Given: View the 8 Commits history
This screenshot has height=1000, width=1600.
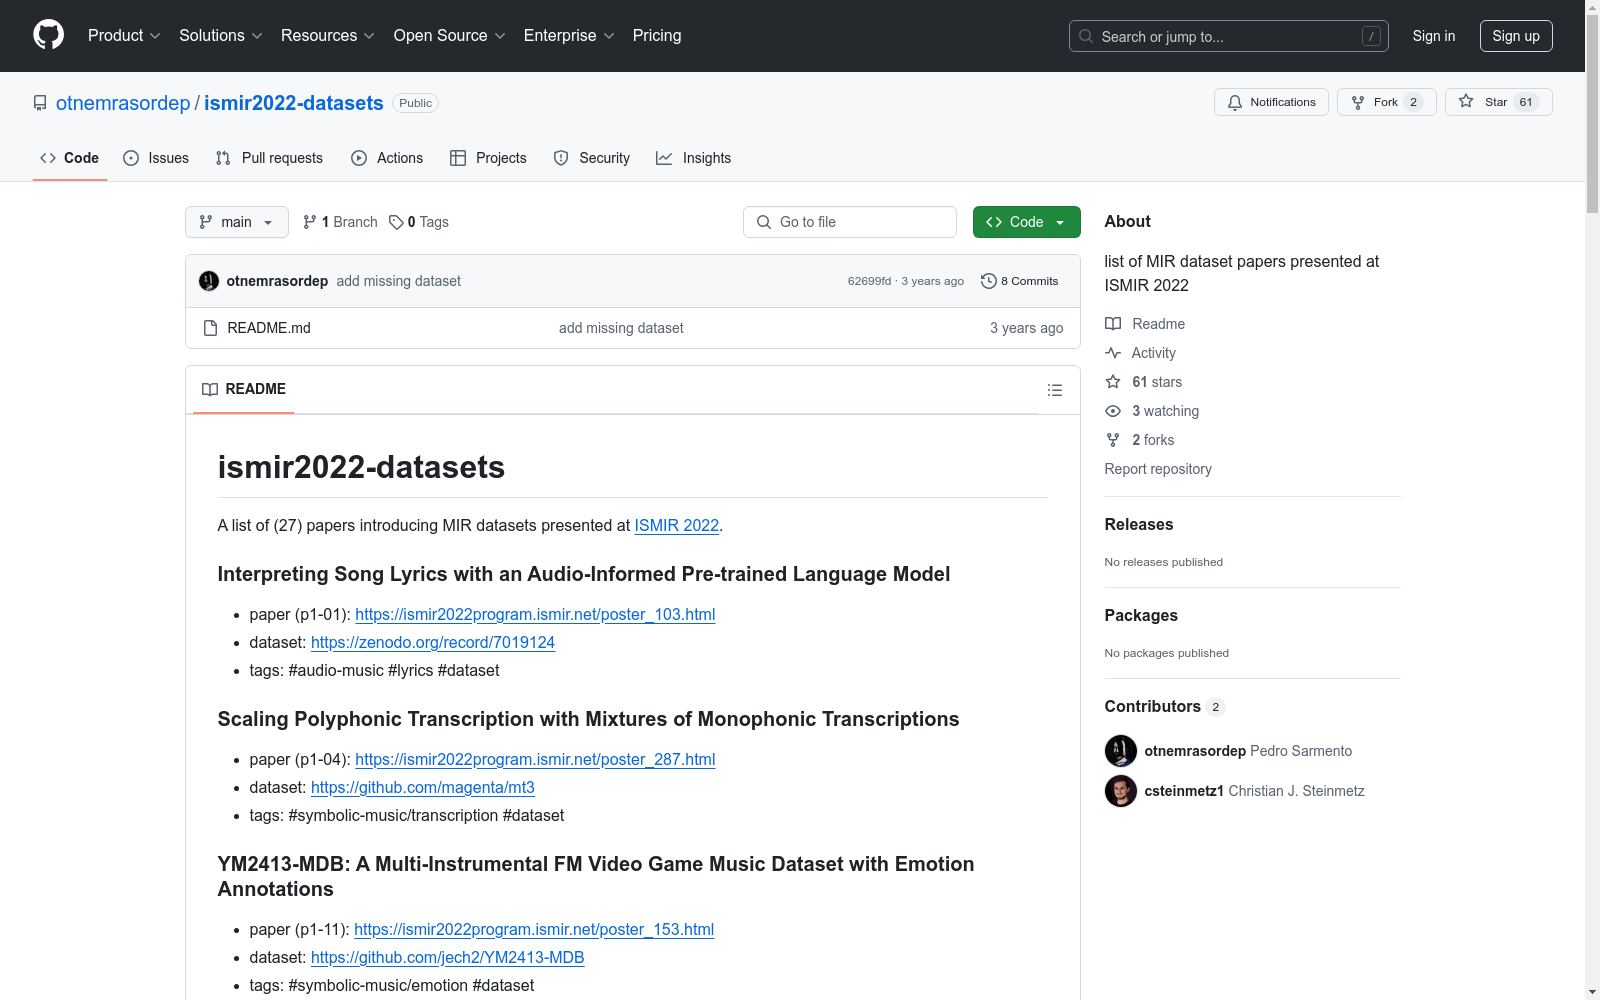Looking at the screenshot, I should click(1020, 281).
